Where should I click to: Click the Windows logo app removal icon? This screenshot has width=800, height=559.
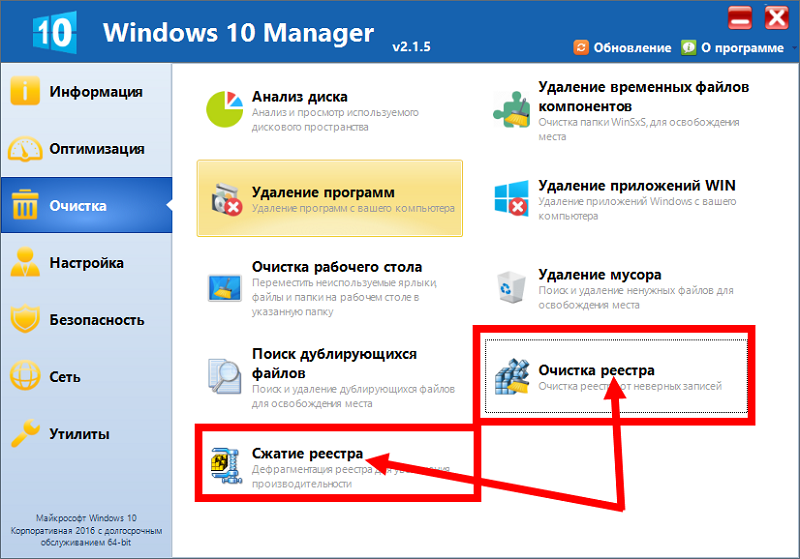pos(512,198)
